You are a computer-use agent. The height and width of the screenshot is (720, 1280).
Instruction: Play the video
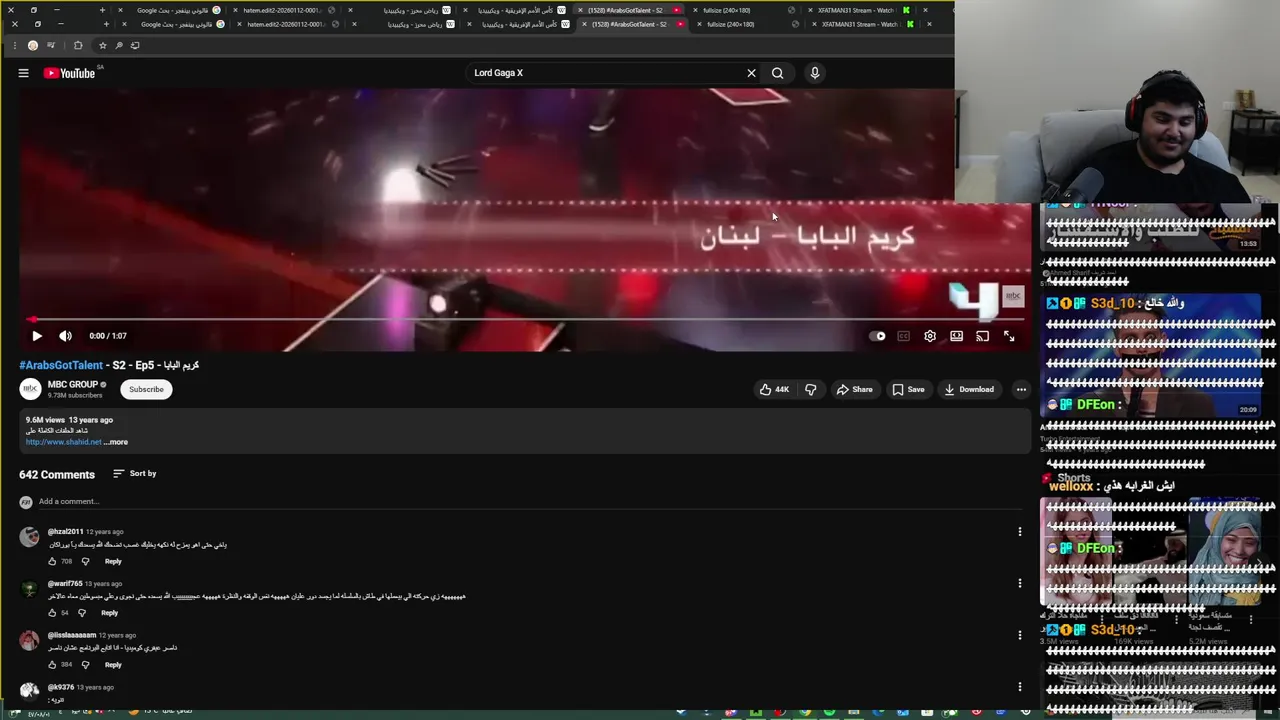coord(36,336)
